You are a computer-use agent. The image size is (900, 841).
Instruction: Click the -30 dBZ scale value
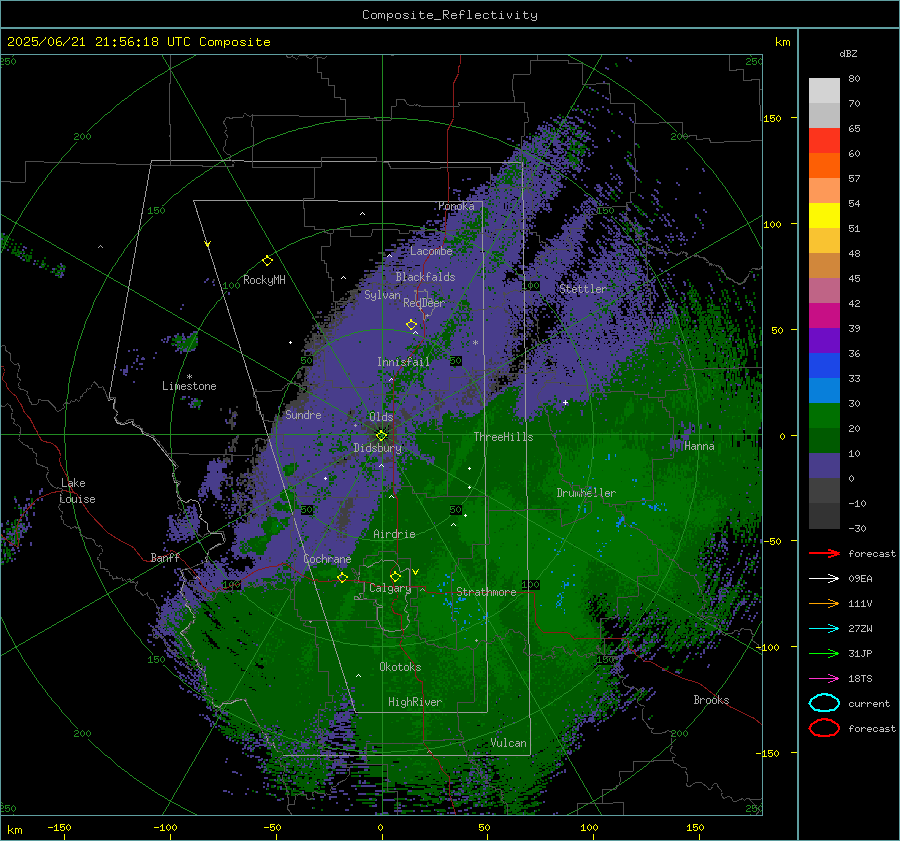click(857, 528)
